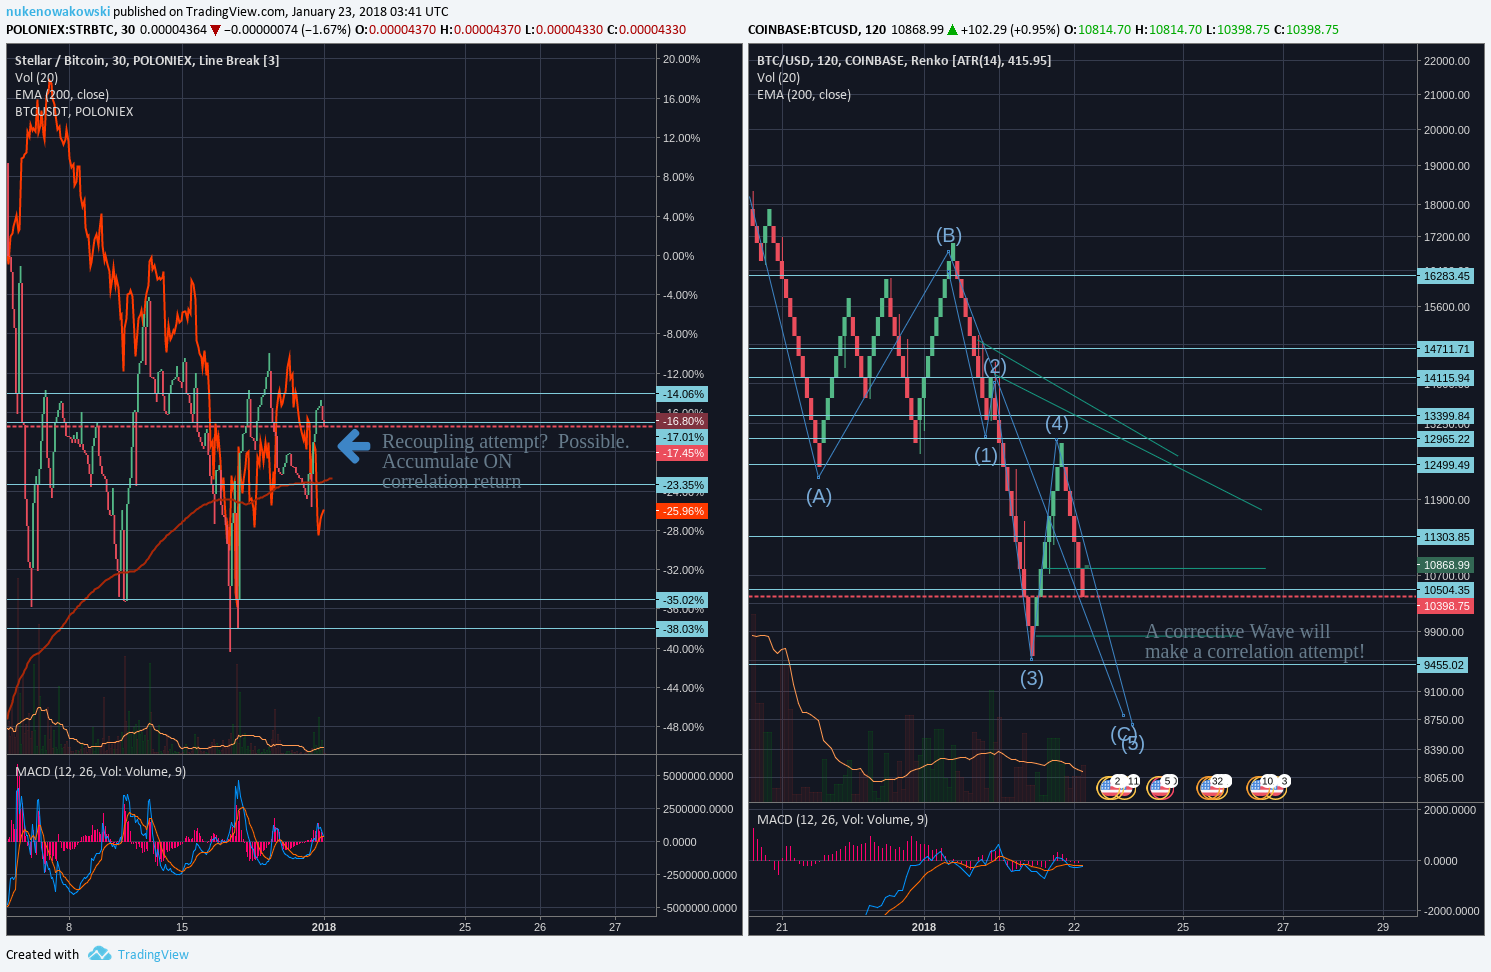Open US flag event icon with badge 32
Screen dimensions: 1491x972
point(1211,787)
